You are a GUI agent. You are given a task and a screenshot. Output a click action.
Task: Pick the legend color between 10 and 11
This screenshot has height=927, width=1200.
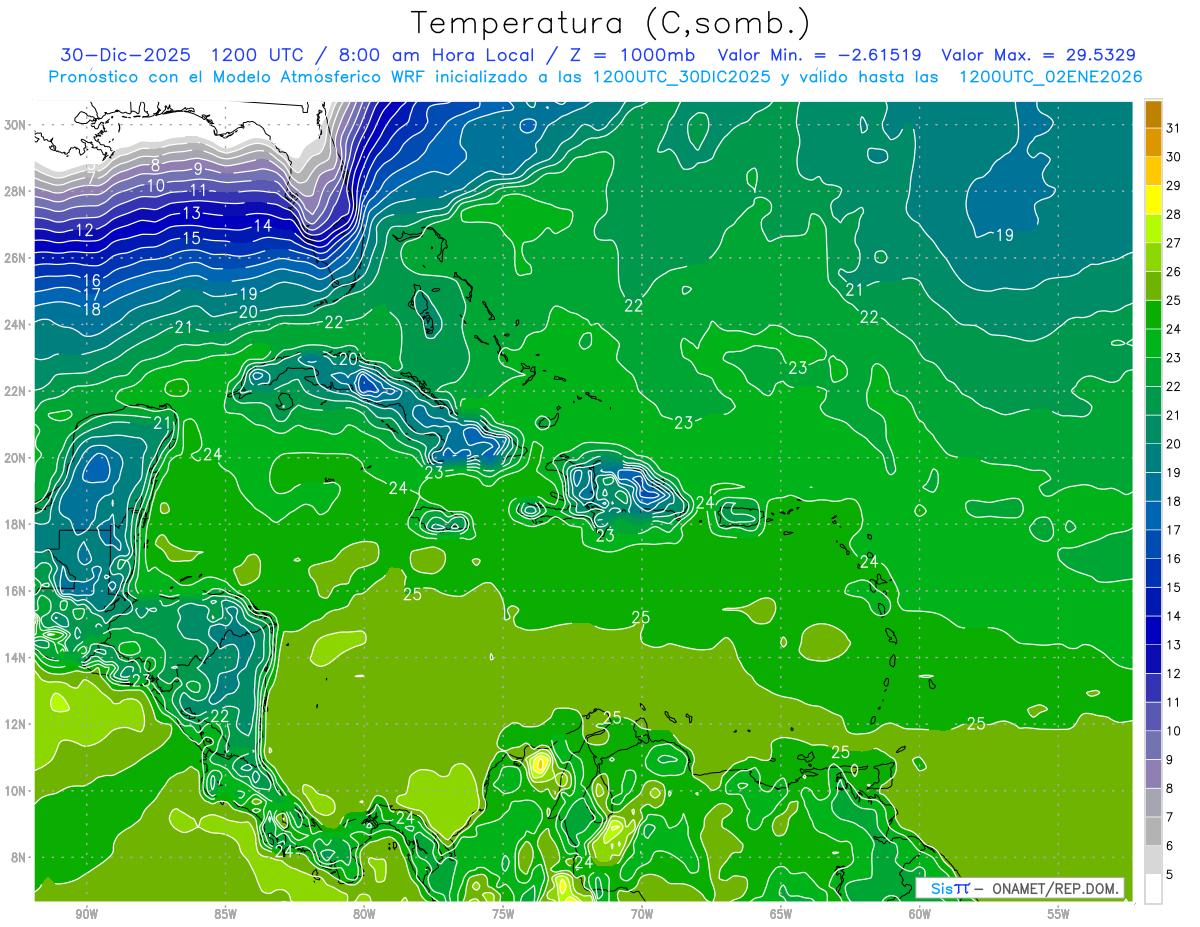click(x=1153, y=716)
